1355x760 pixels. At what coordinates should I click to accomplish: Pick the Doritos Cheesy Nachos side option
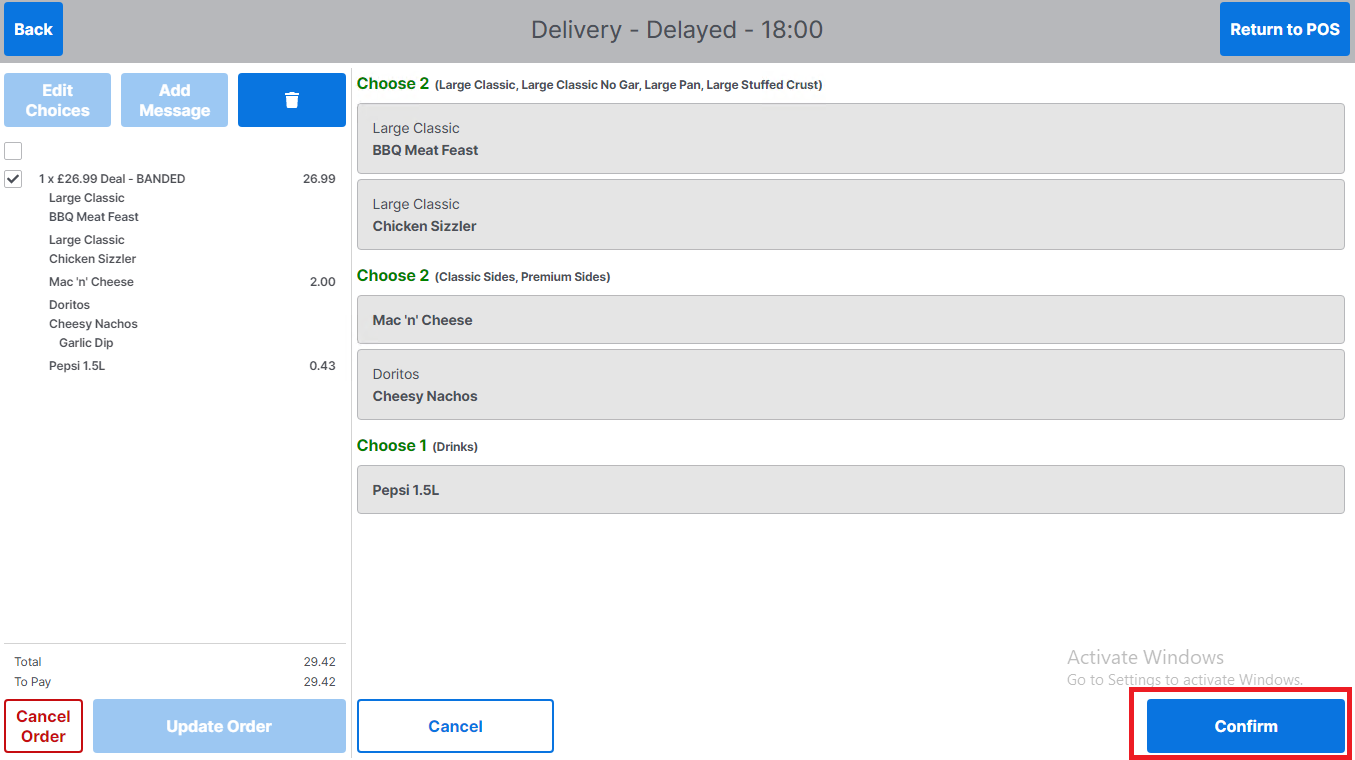tap(850, 385)
